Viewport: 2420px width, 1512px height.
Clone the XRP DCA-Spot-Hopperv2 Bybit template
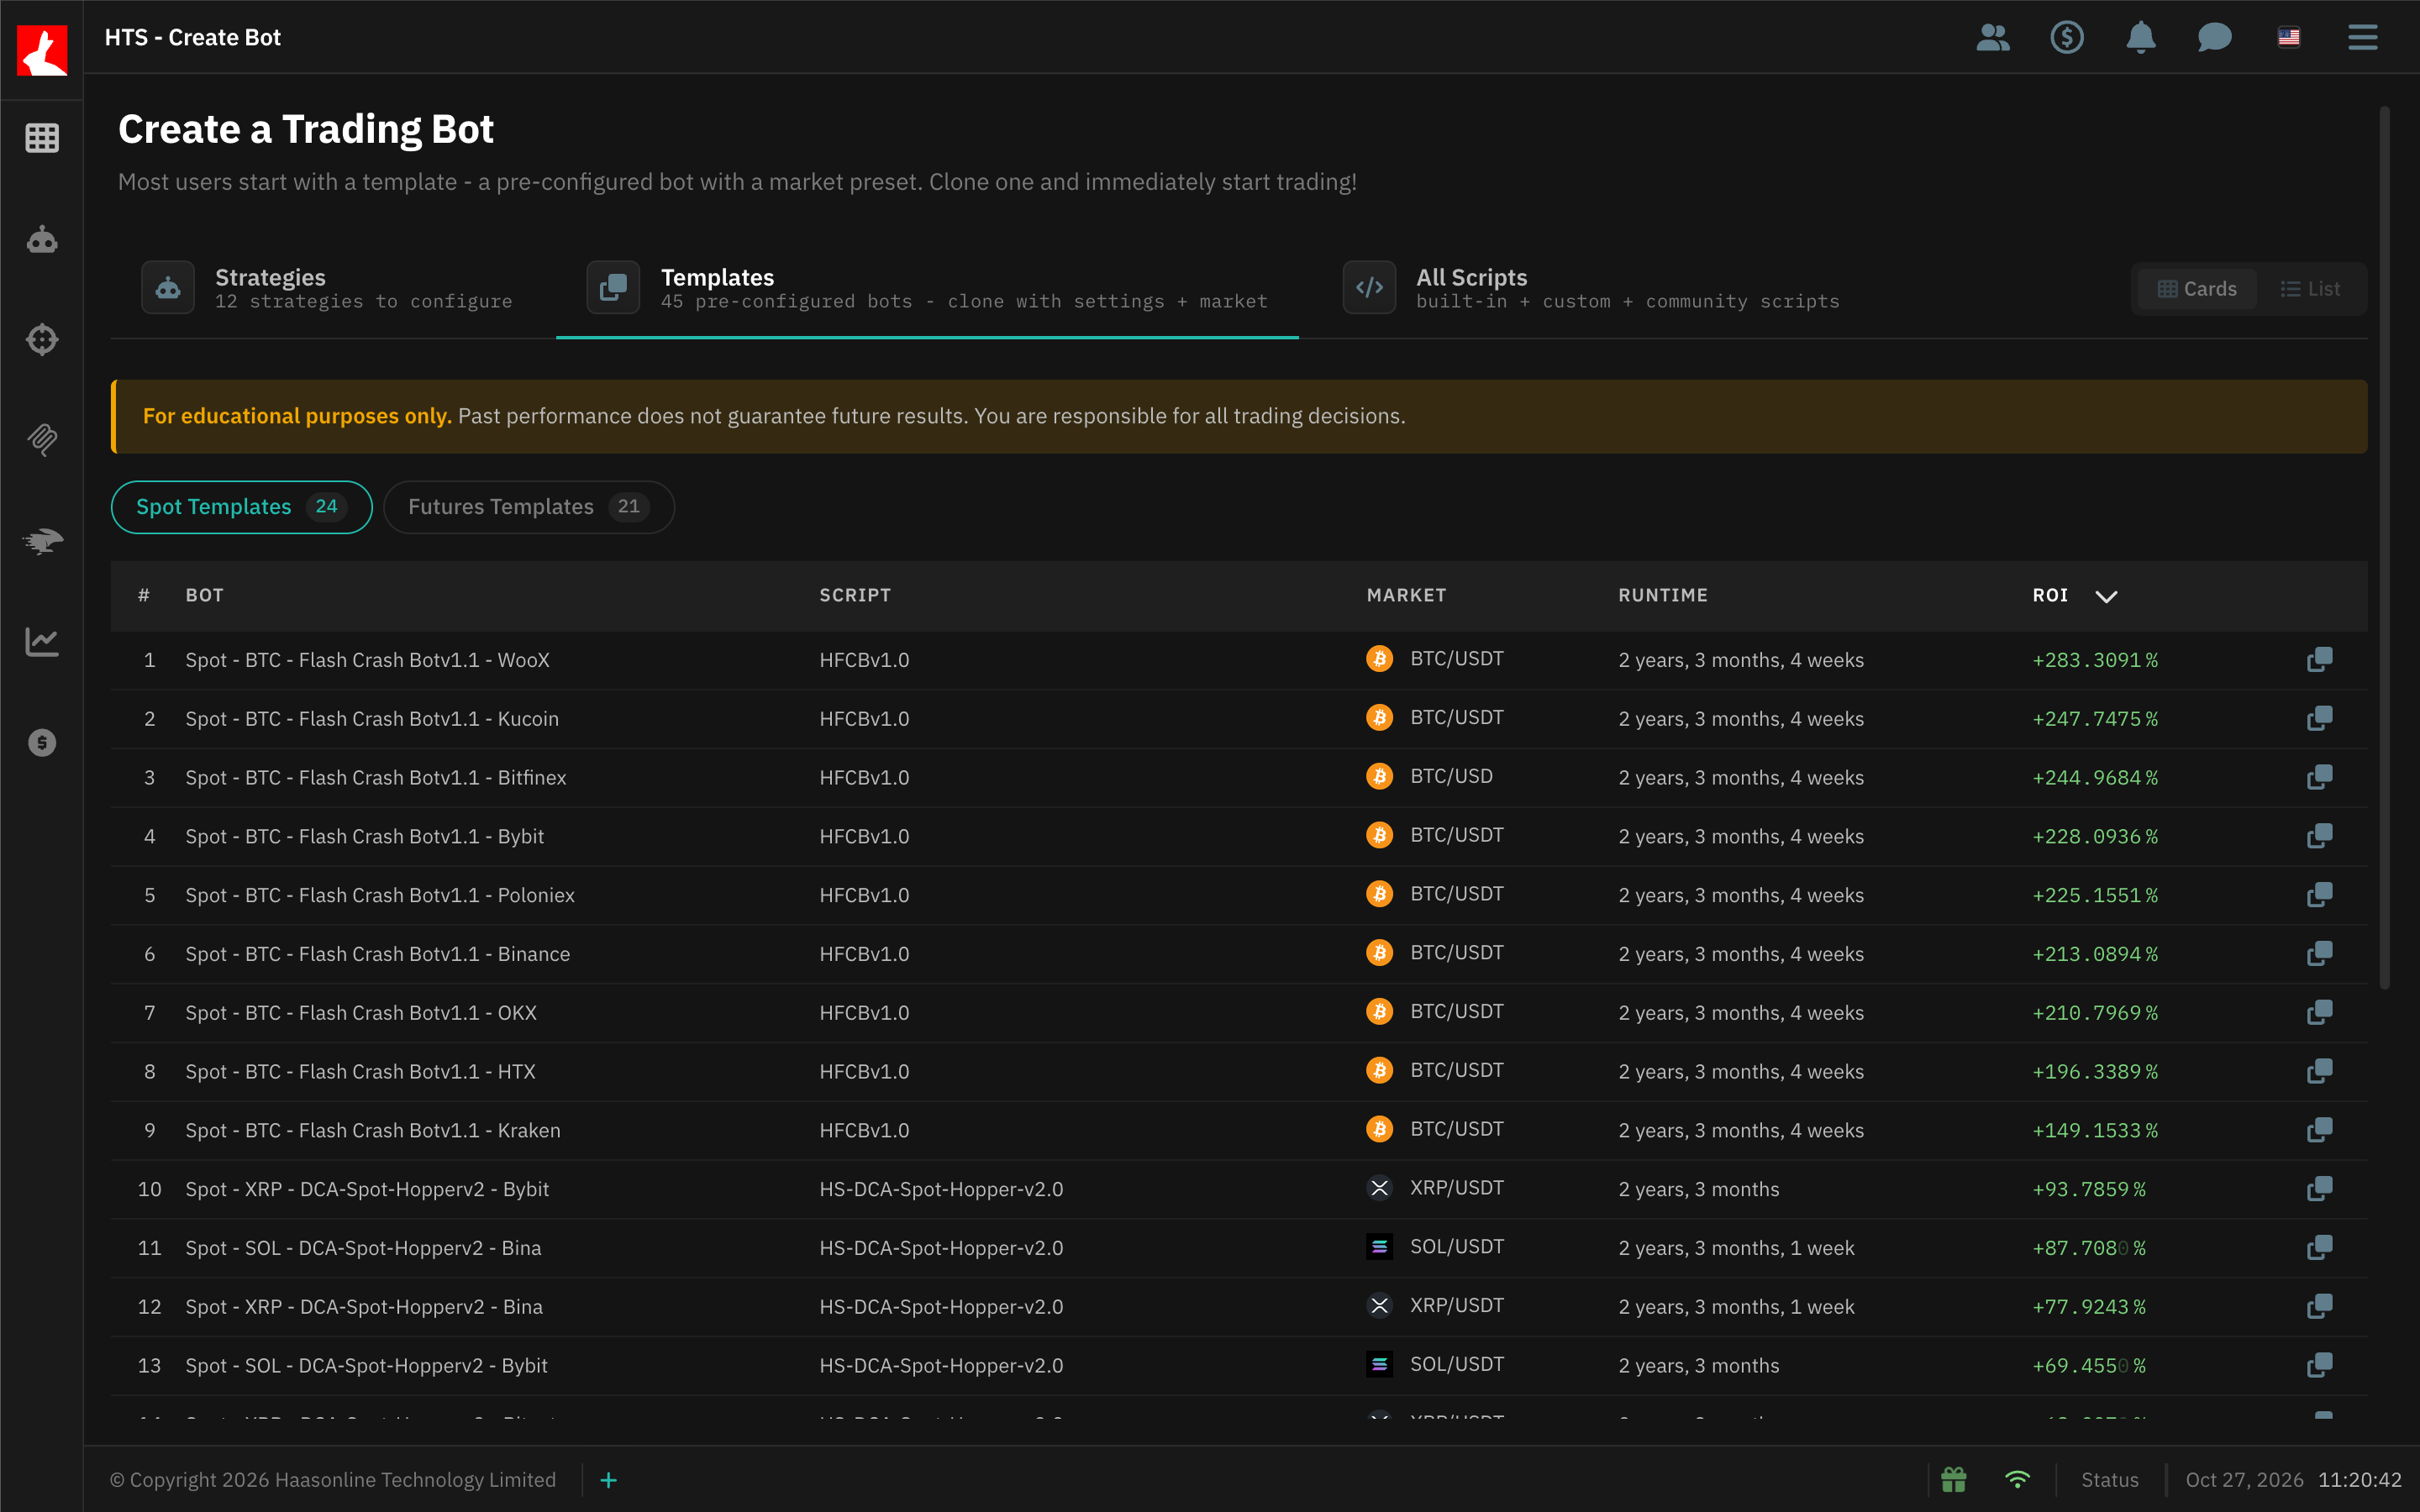pos(2320,1189)
